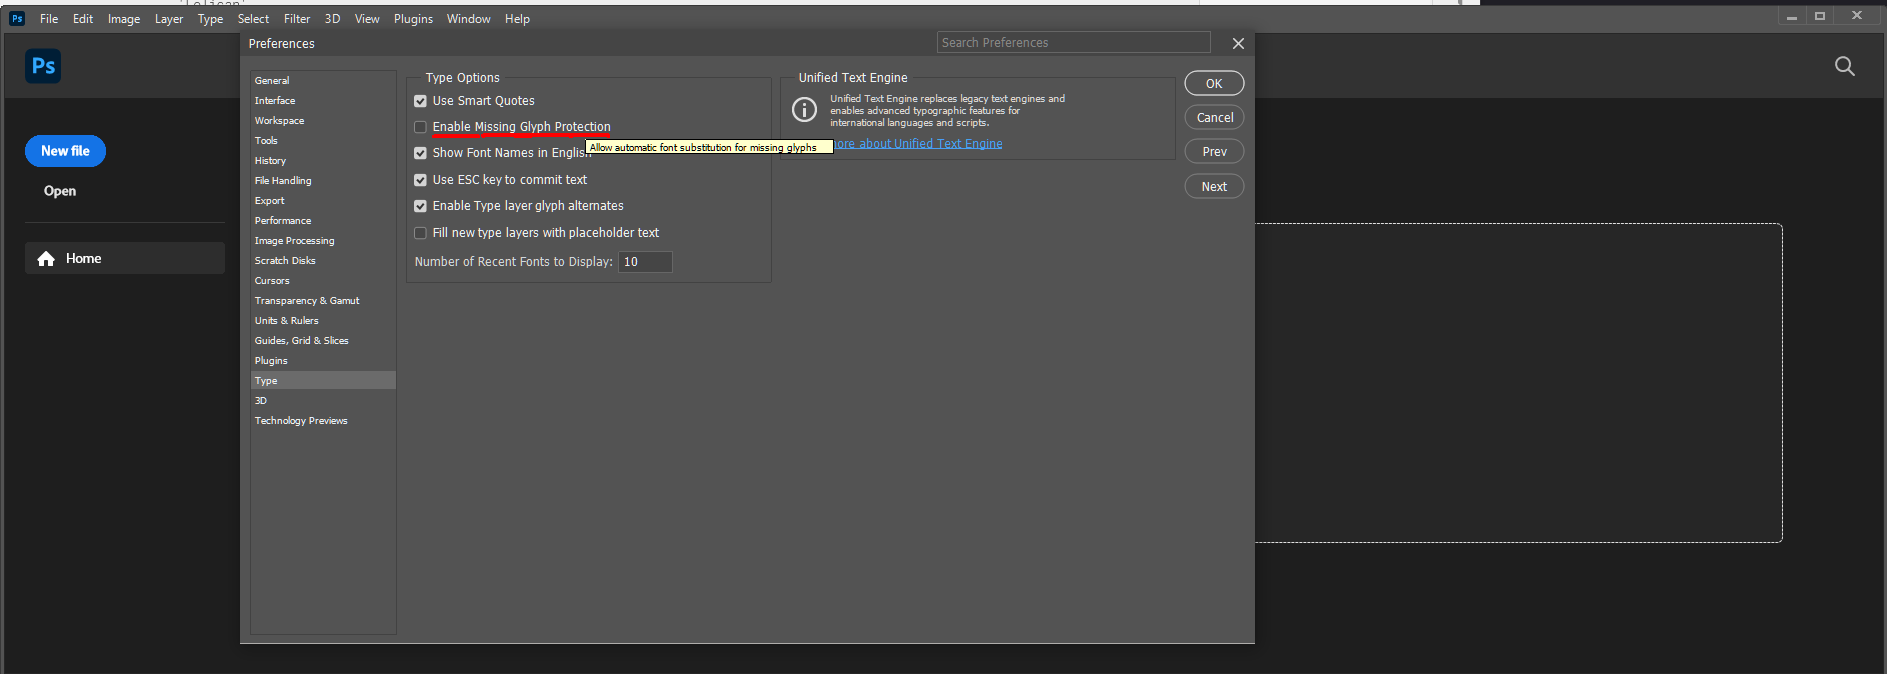The width and height of the screenshot is (1887, 674).
Task: Select the Home tab in sidebar
Action: [125, 258]
